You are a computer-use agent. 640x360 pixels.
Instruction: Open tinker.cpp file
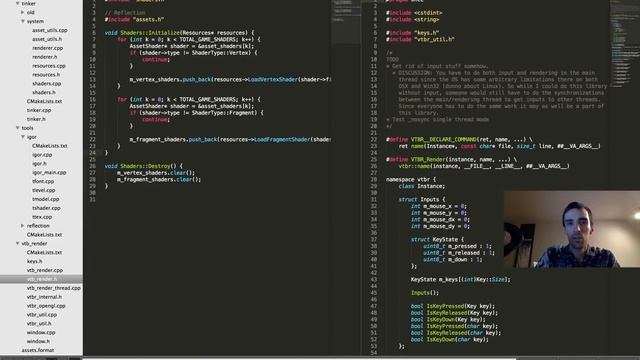(x=39, y=110)
